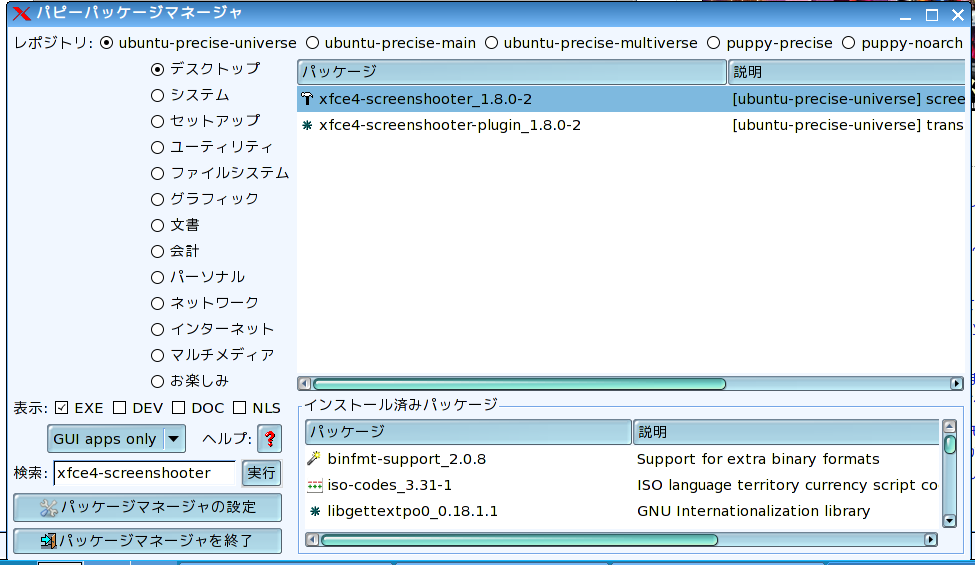
Task: Select the xfce4-screenshooter_1.8.0-2 package row
Action: coord(631,99)
